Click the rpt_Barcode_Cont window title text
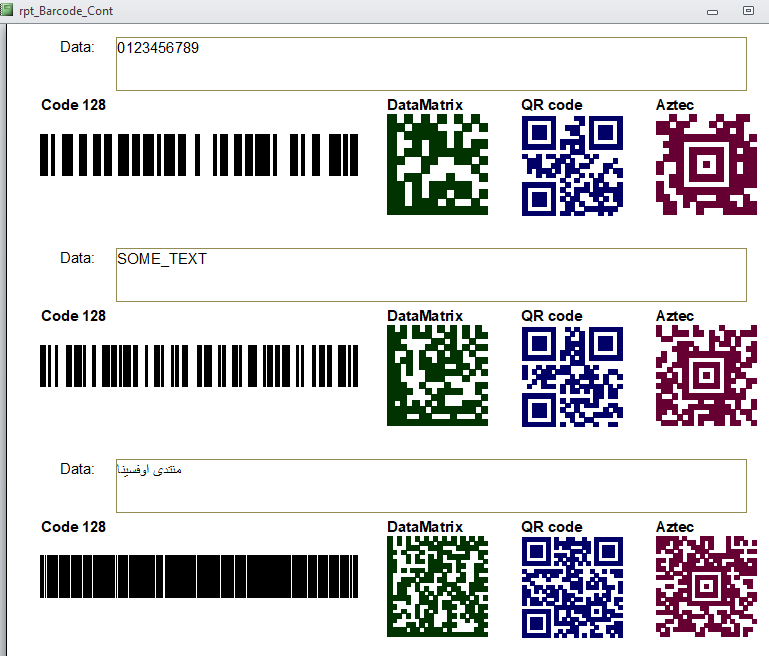 pyautogui.click(x=66, y=11)
